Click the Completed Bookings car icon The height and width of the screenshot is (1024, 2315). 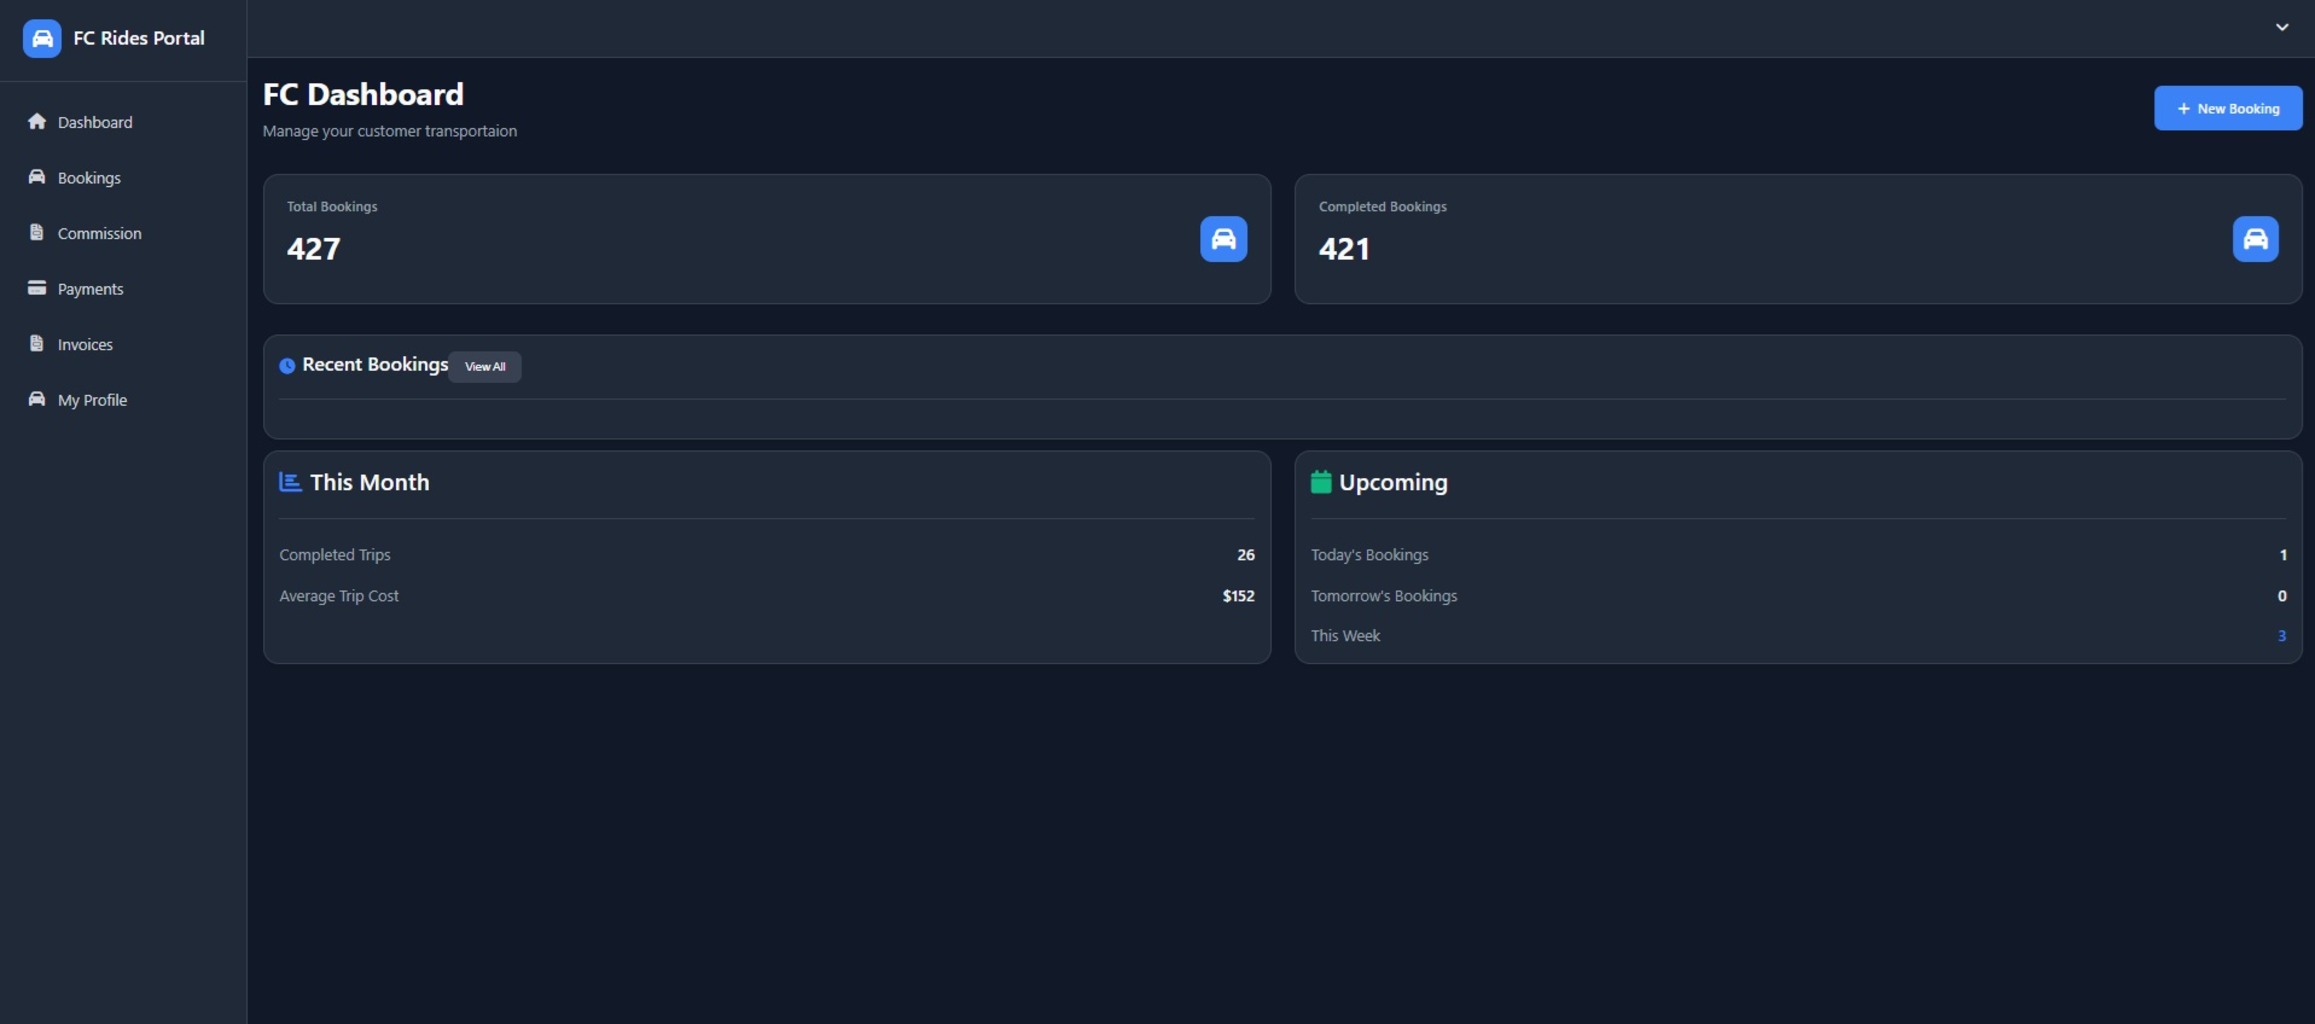(x=2255, y=239)
